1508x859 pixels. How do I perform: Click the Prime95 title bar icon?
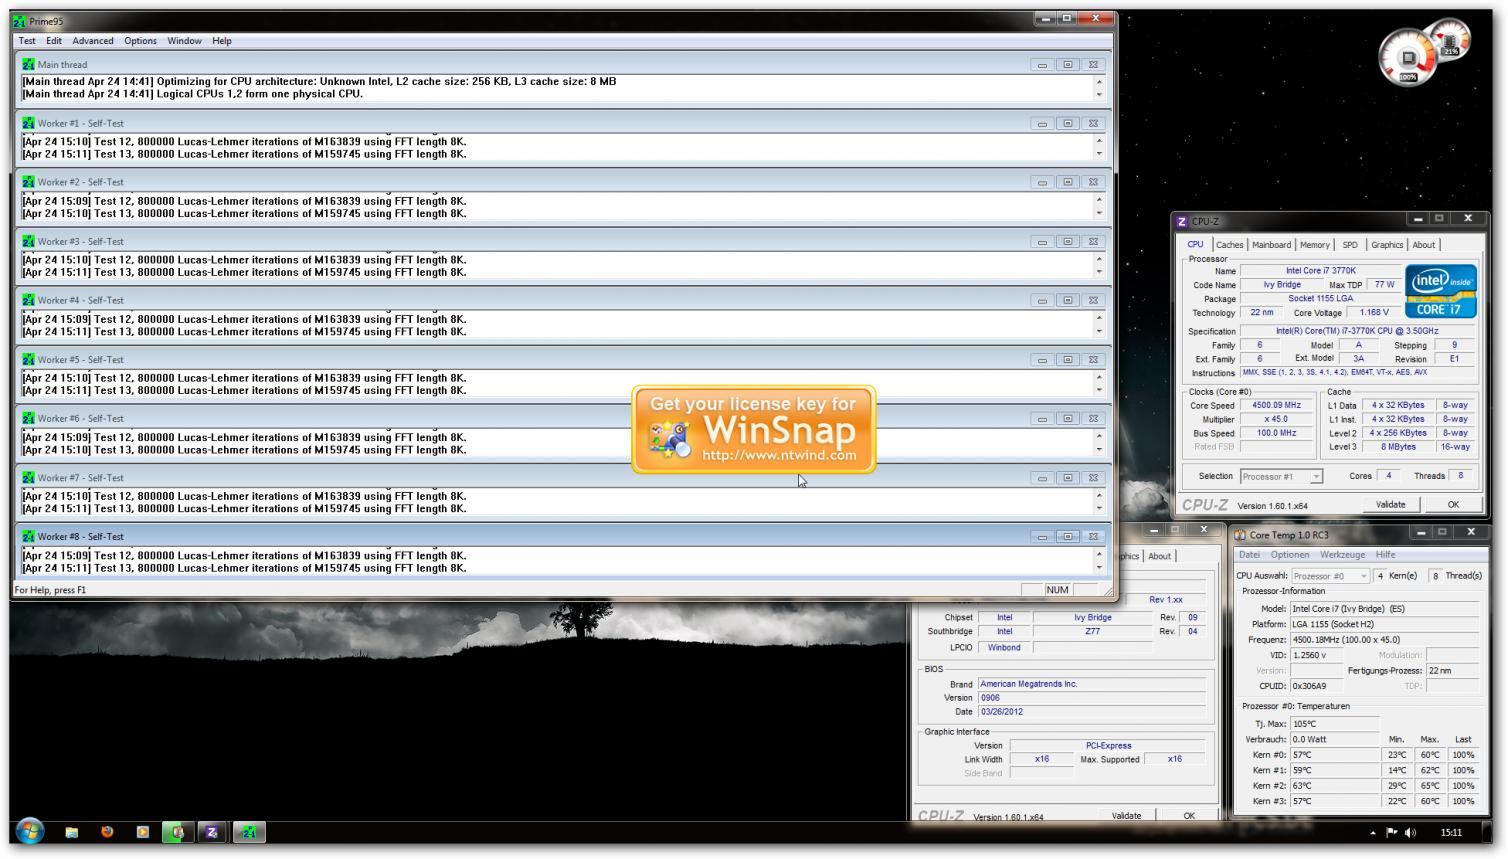(19, 21)
